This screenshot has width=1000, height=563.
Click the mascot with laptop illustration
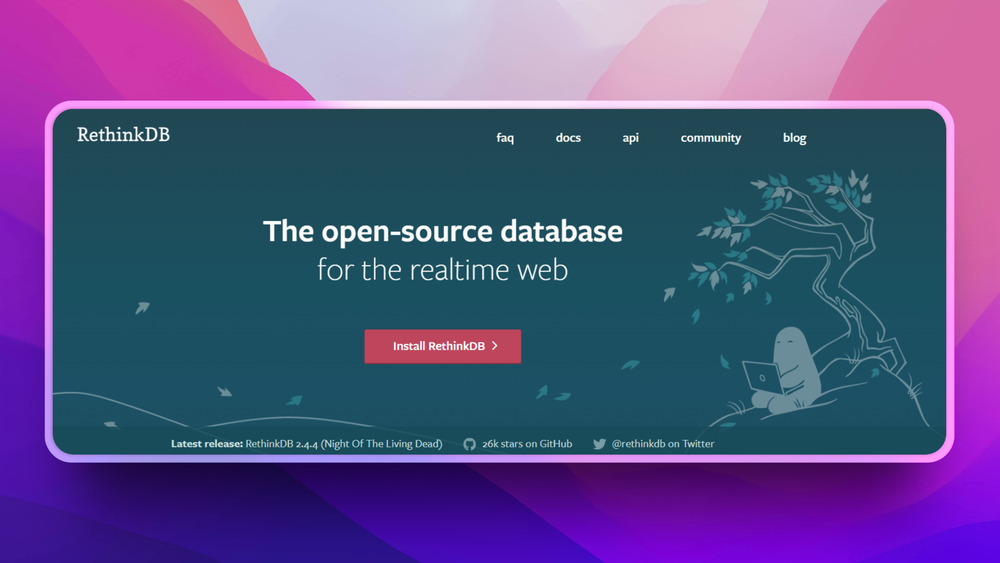784,370
